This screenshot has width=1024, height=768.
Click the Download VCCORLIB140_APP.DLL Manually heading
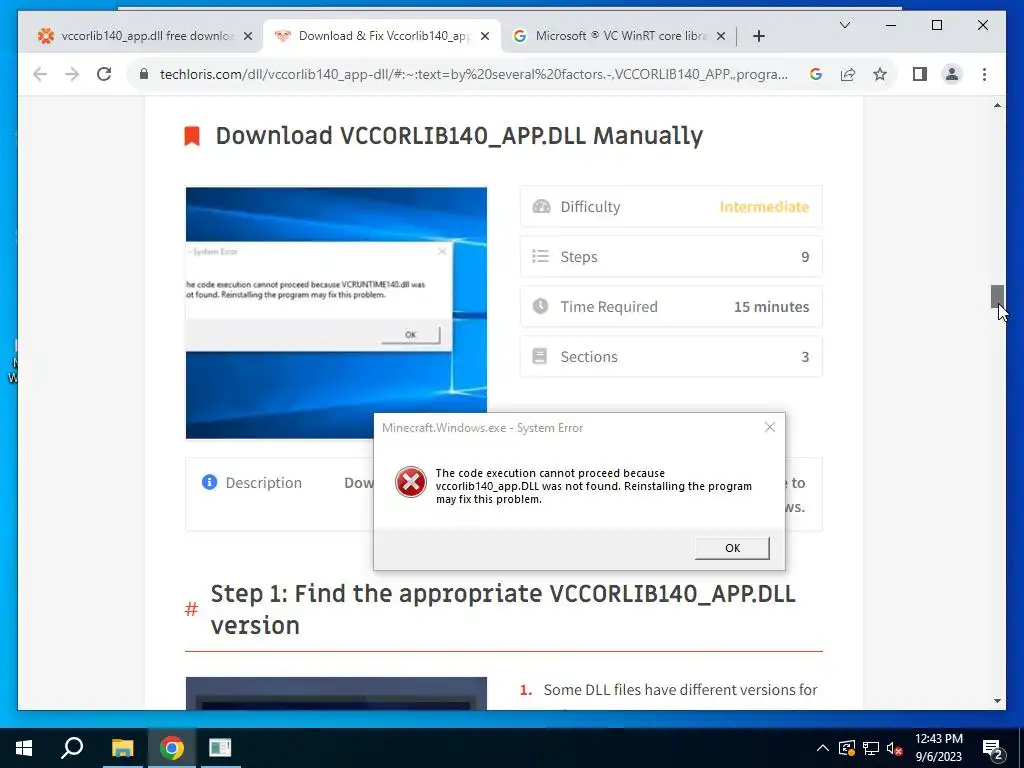[459, 136]
